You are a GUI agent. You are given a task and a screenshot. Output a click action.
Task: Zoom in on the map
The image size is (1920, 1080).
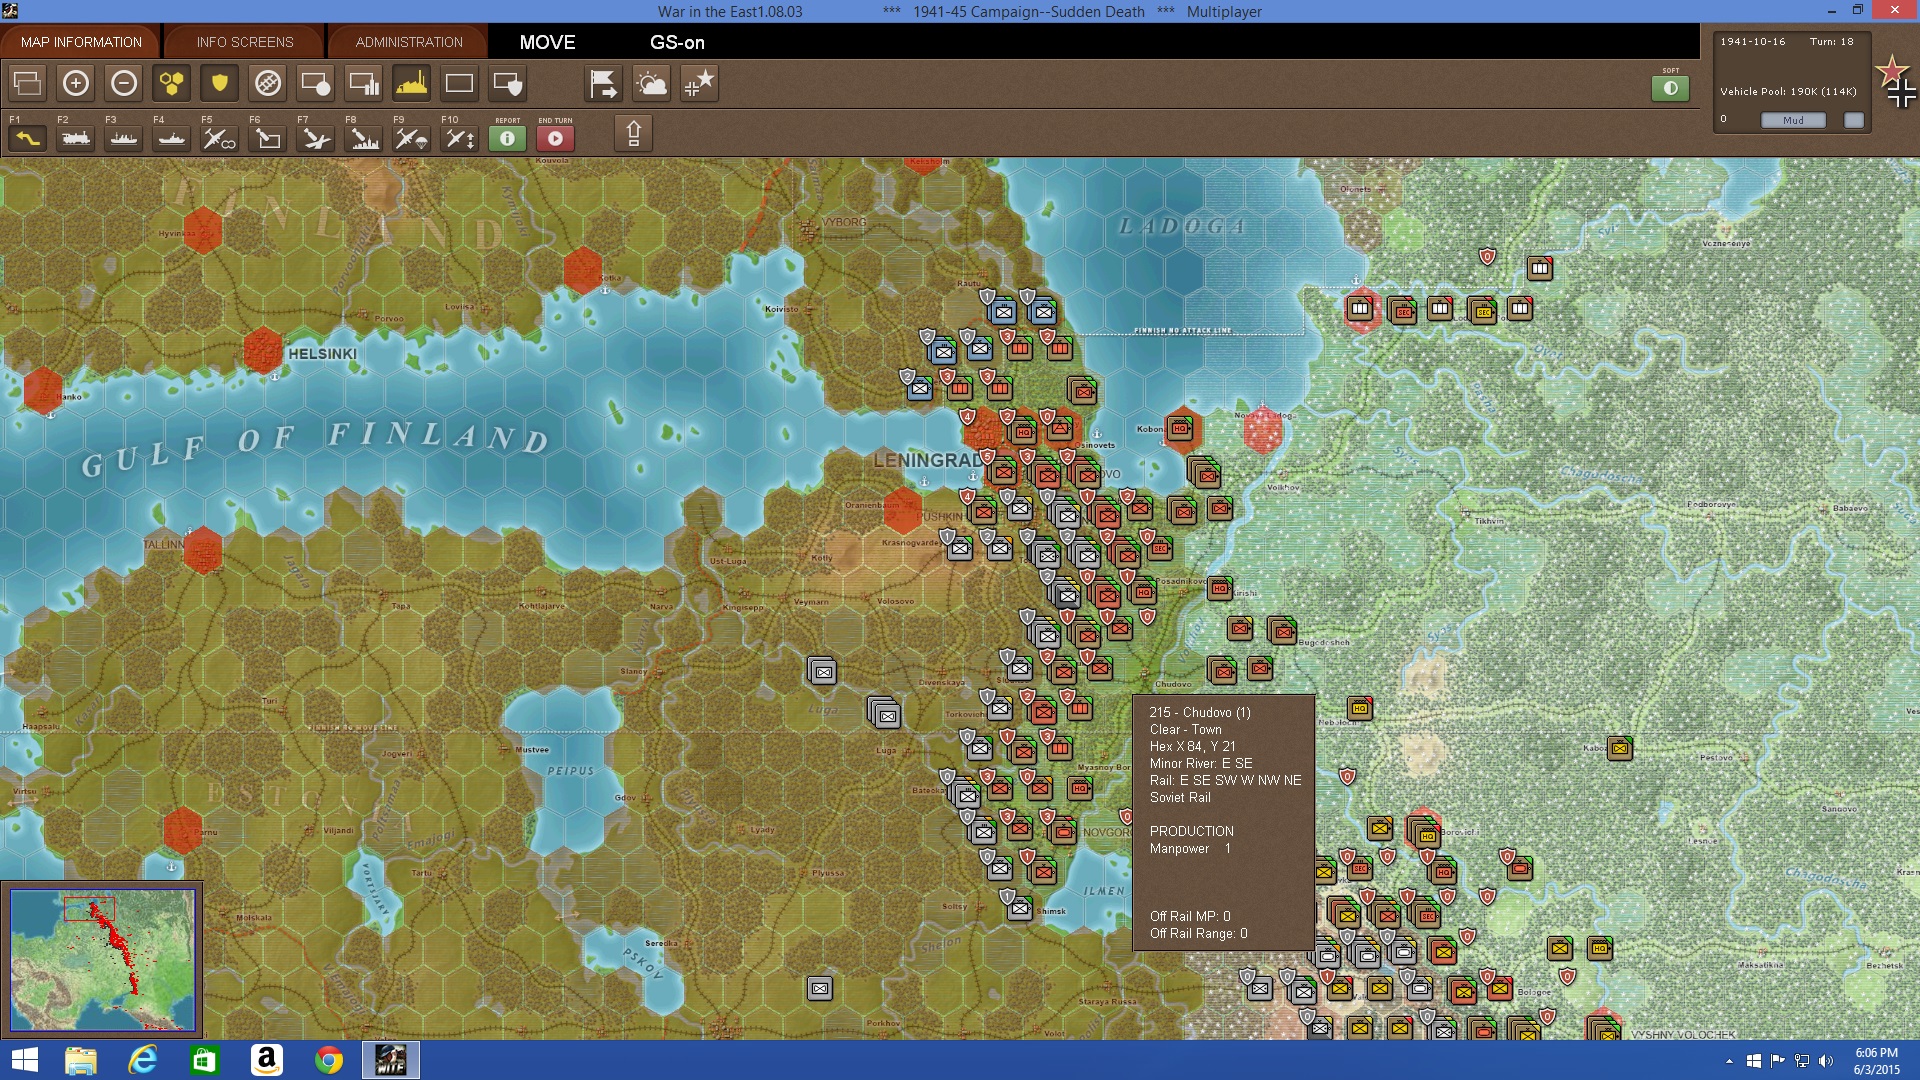[75, 83]
